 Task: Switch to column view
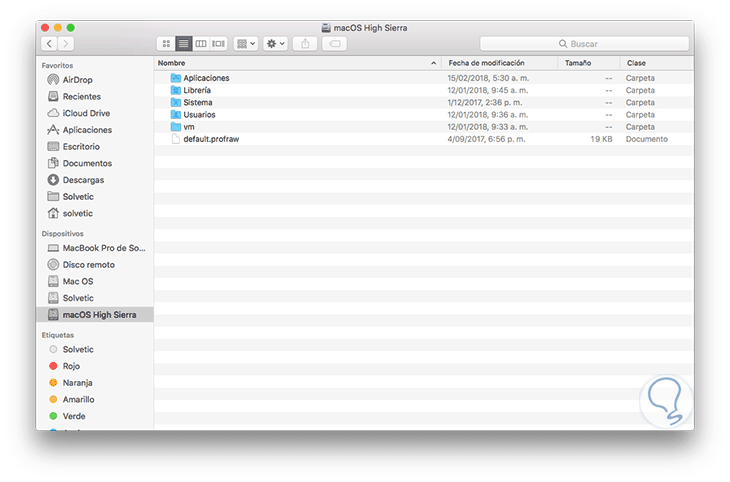201,44
